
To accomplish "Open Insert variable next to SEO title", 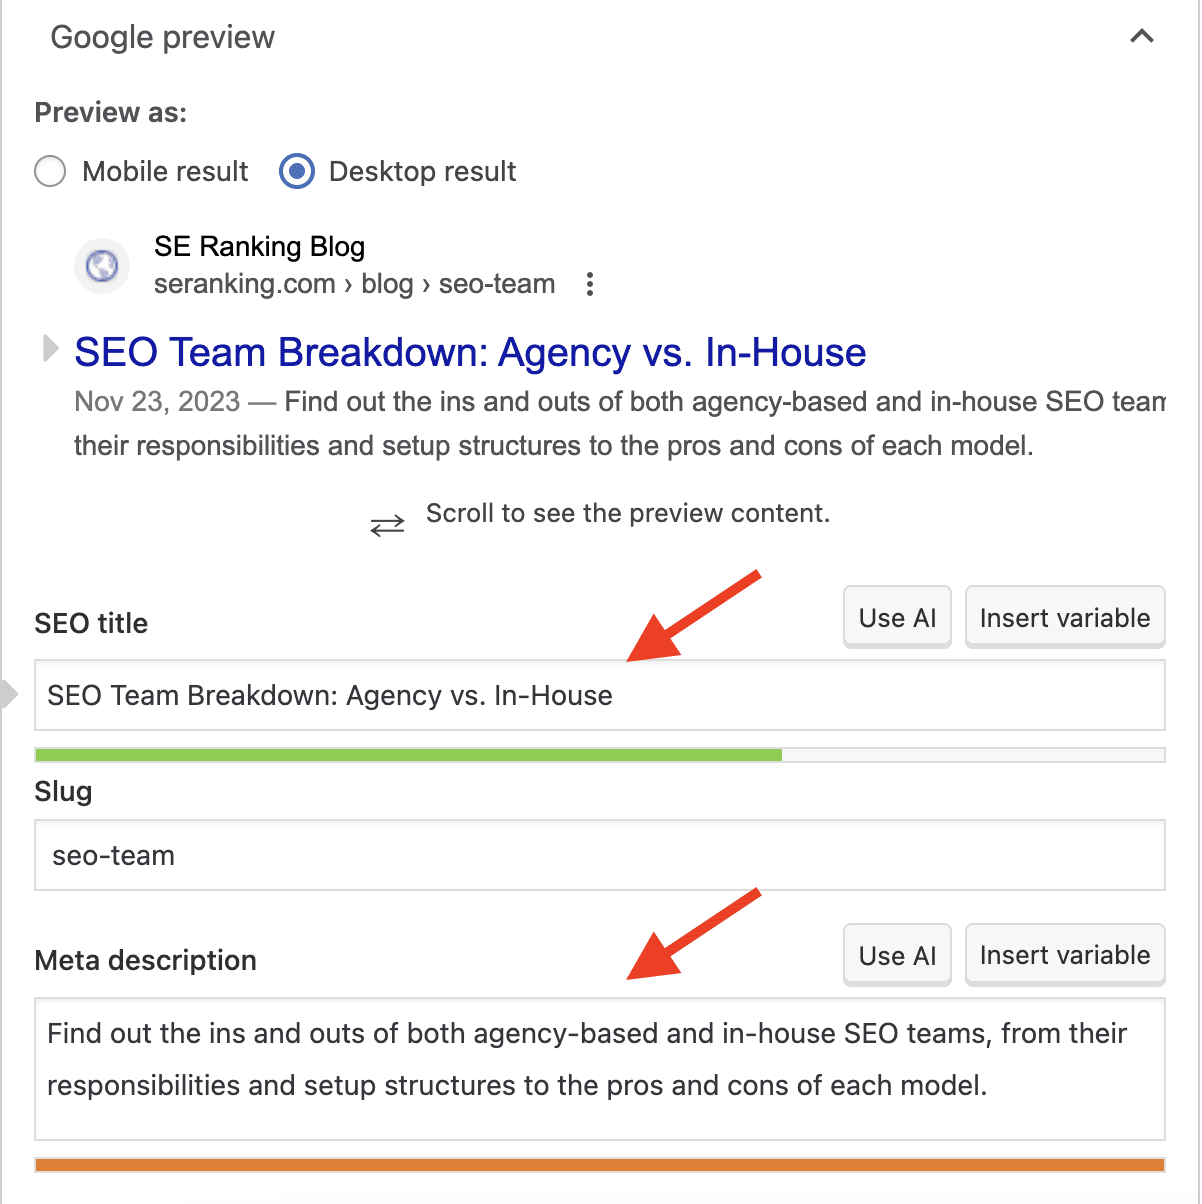I will point(1064,617).
